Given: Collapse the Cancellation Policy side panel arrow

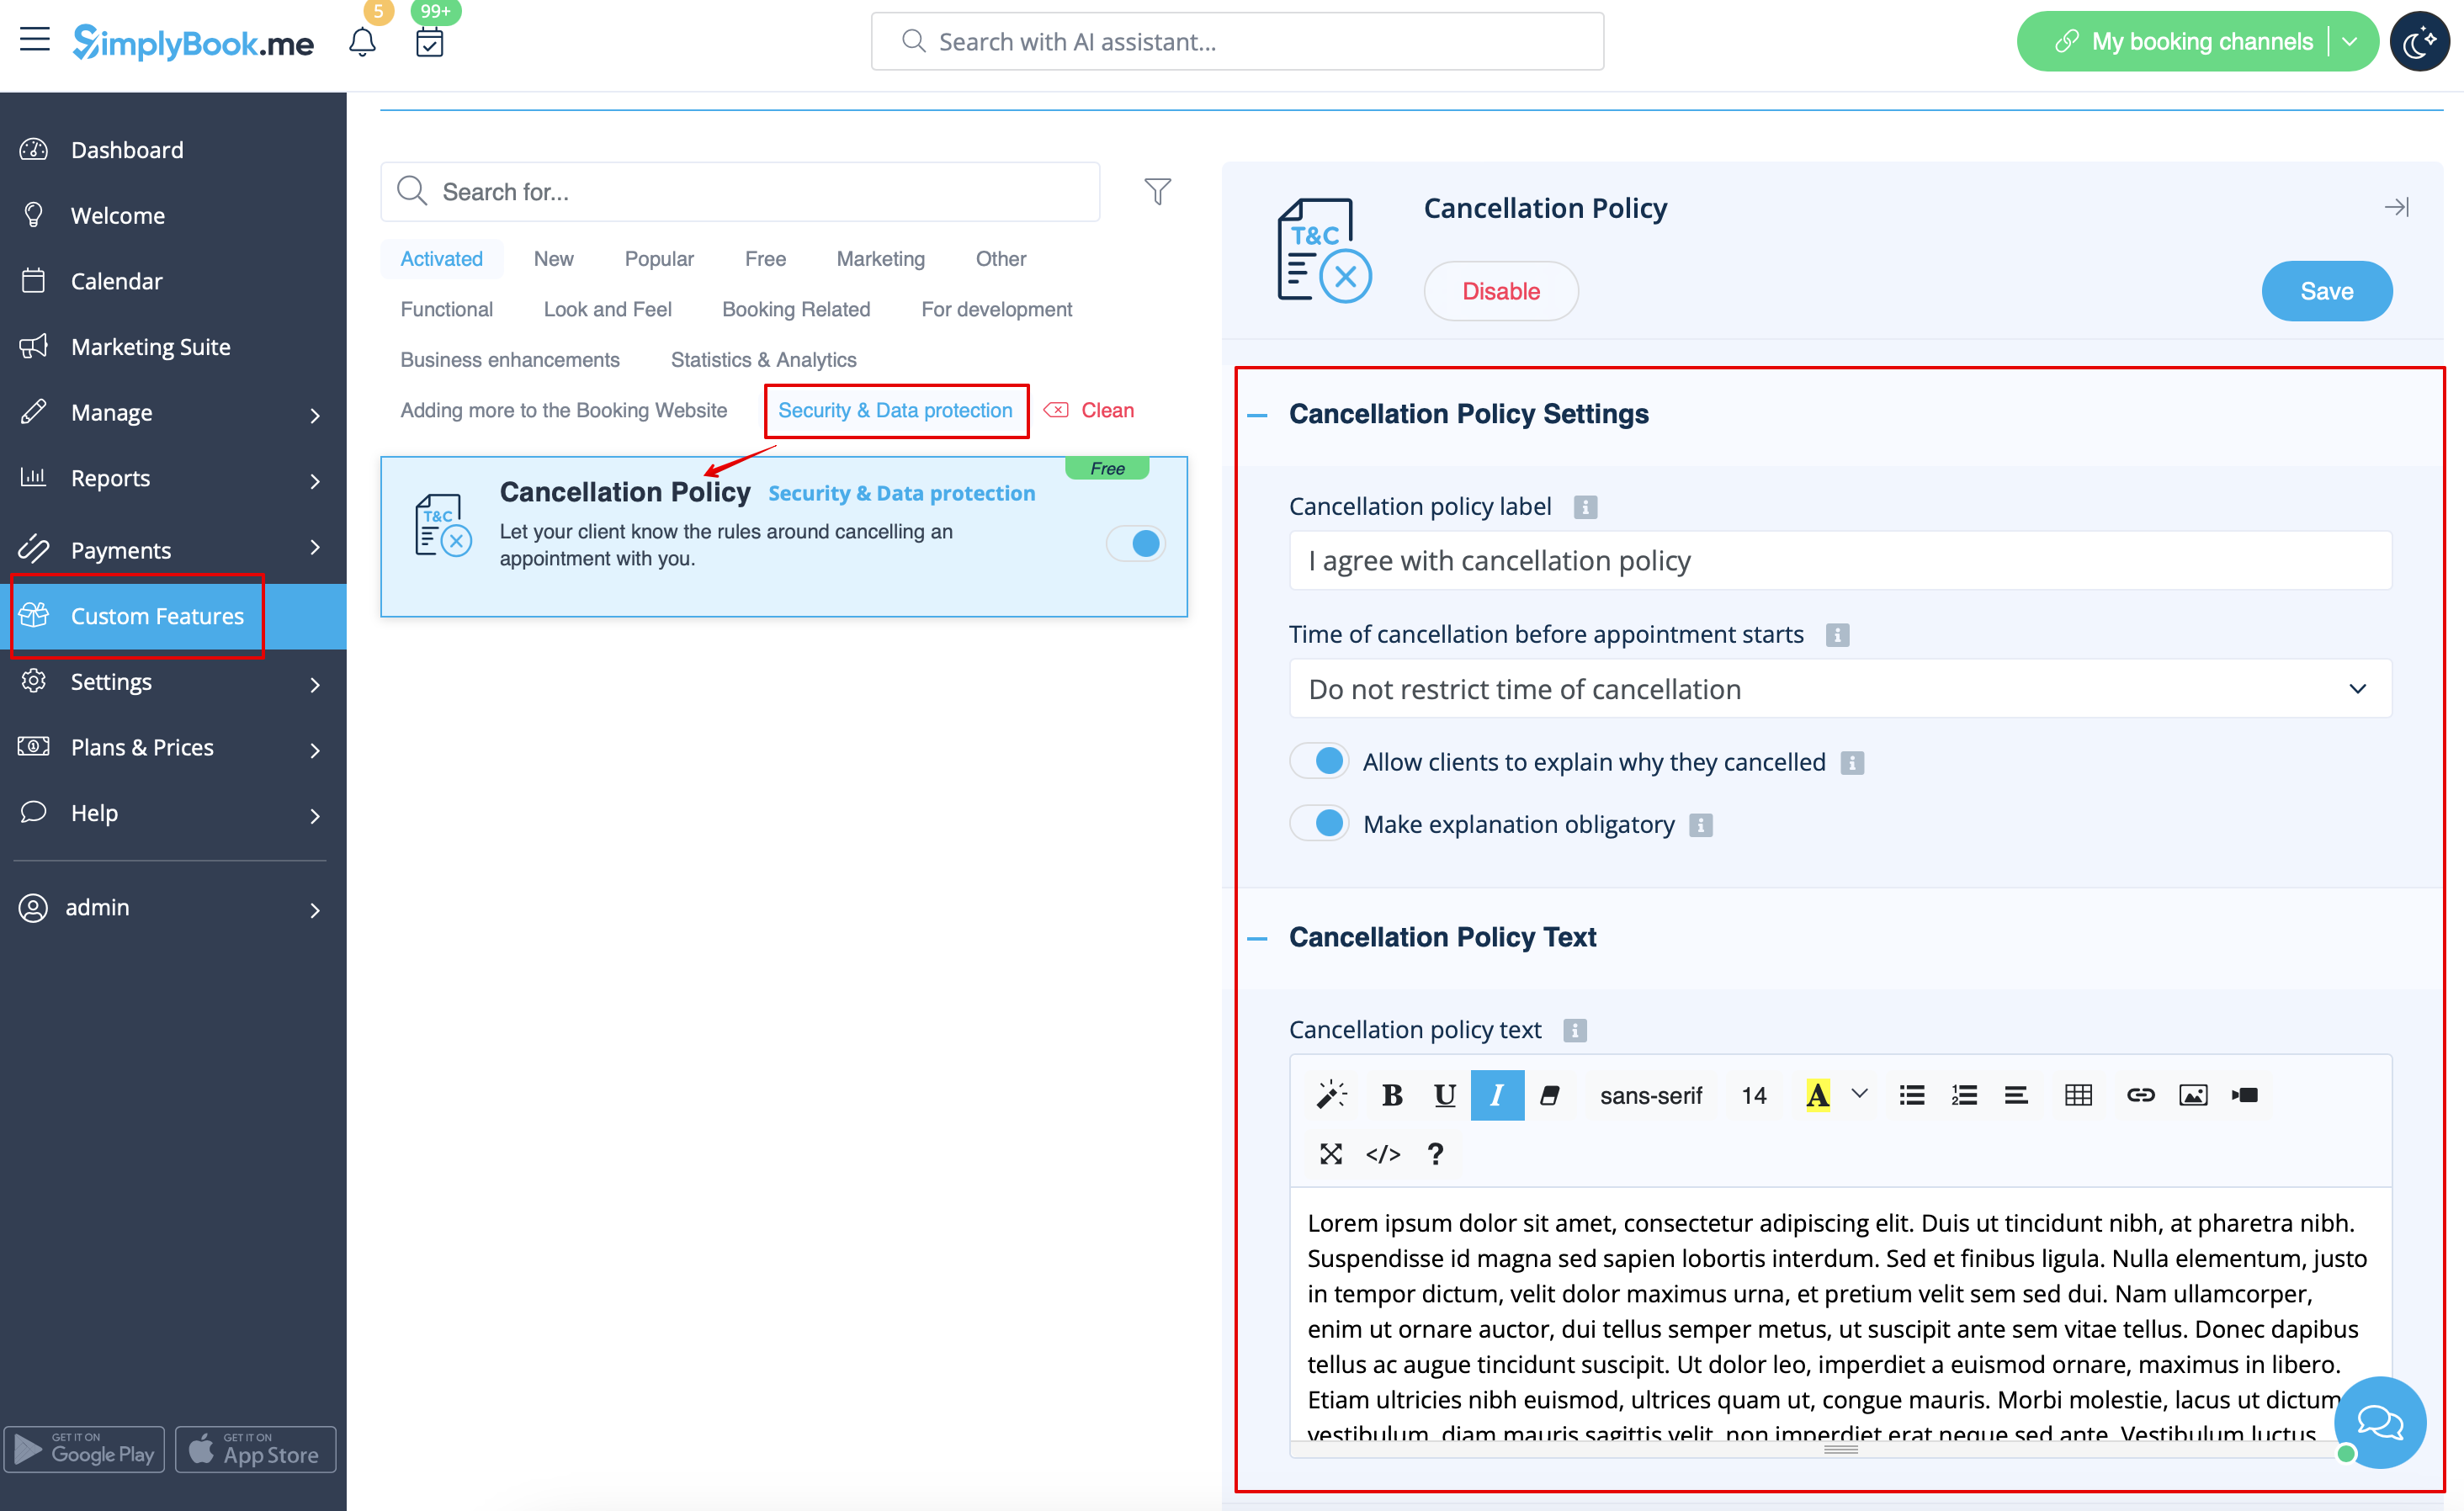Looking at the screenshot, I should click(2396, 207).
